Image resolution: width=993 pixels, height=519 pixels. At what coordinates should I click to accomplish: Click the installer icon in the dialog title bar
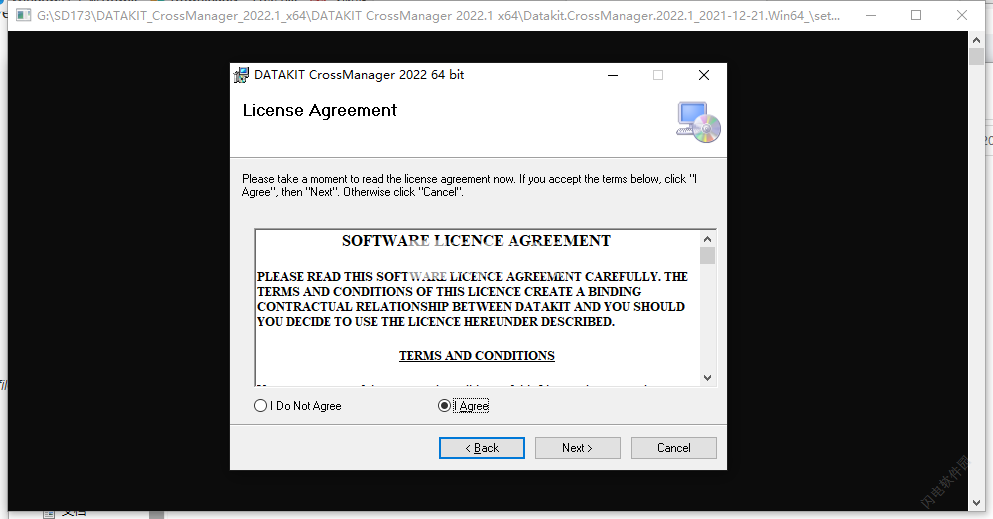(x=241, y=75)
